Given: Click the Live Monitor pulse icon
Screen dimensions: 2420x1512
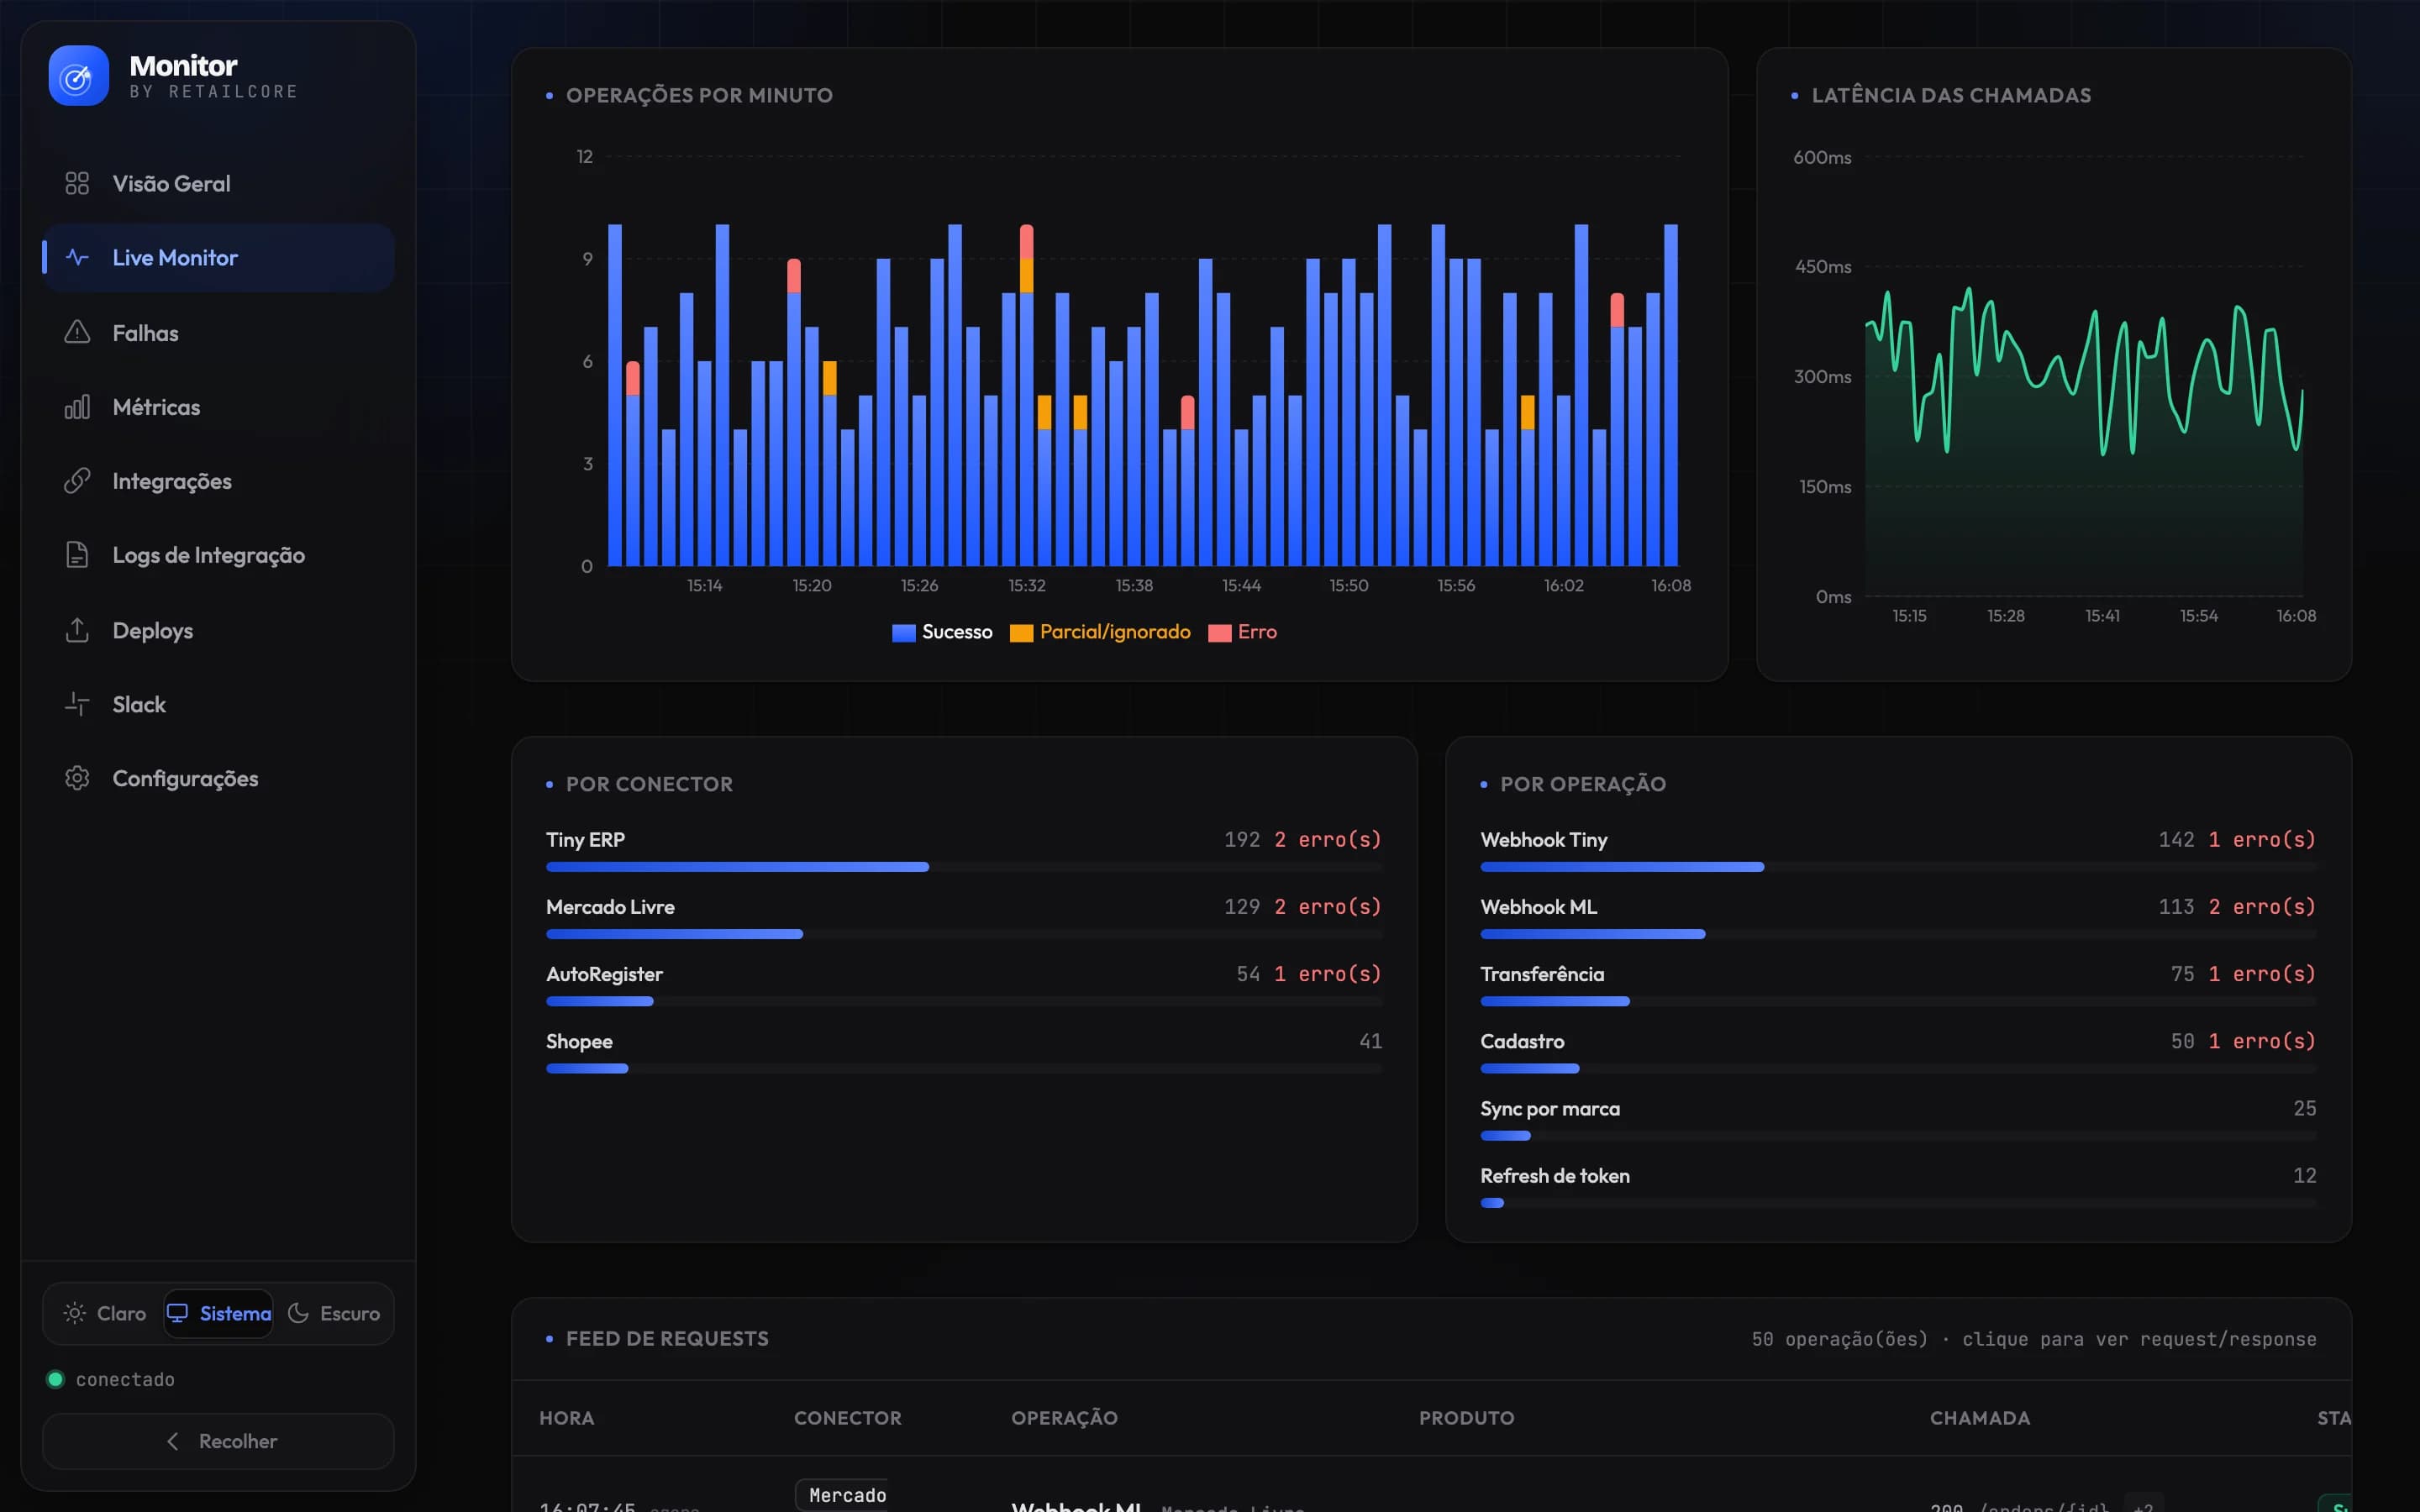Looking at the screenshot, I should (x=77, y=257).
